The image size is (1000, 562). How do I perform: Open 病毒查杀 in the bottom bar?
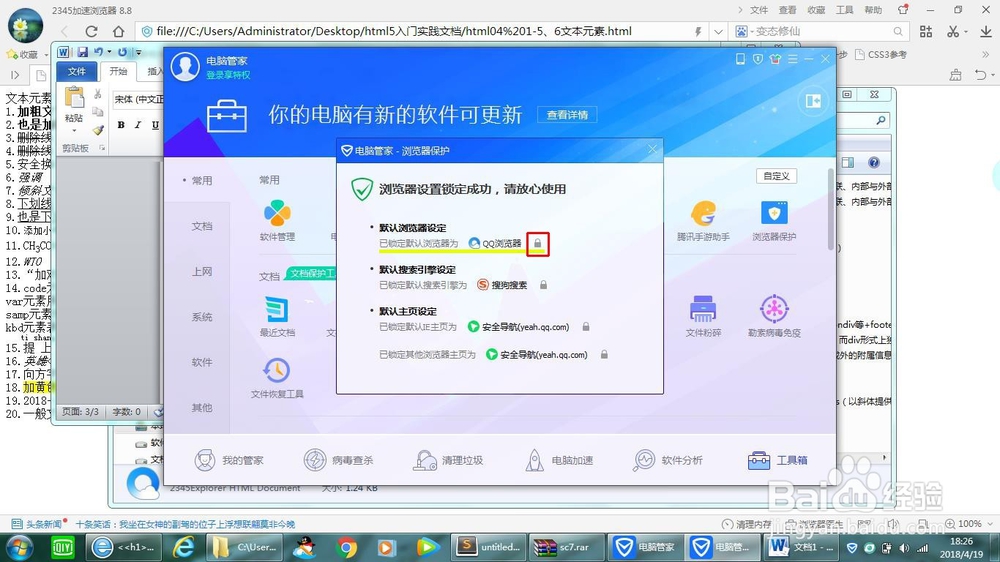pyautogui.click(x=338, y=460)
